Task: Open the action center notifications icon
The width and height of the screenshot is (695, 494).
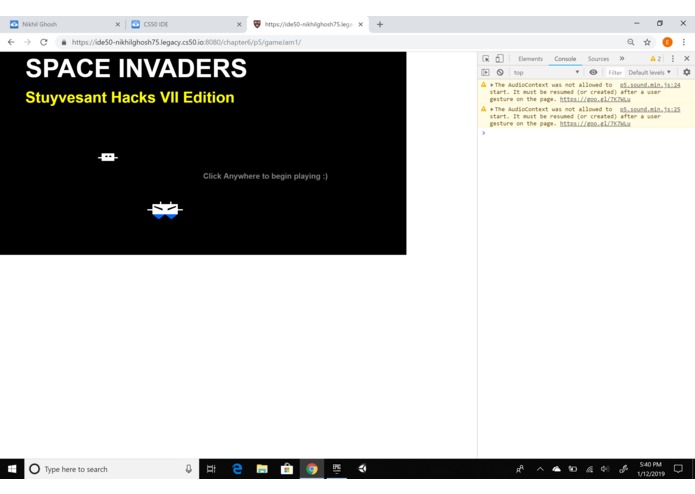Action: click(x=678, y=469)
